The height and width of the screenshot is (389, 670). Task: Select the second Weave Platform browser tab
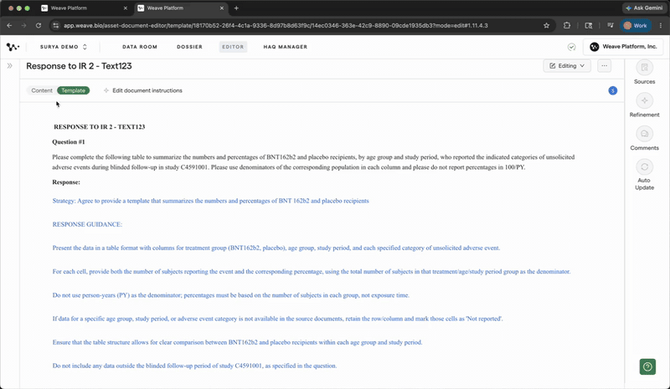pyautogui.click(x=181, y=8)
